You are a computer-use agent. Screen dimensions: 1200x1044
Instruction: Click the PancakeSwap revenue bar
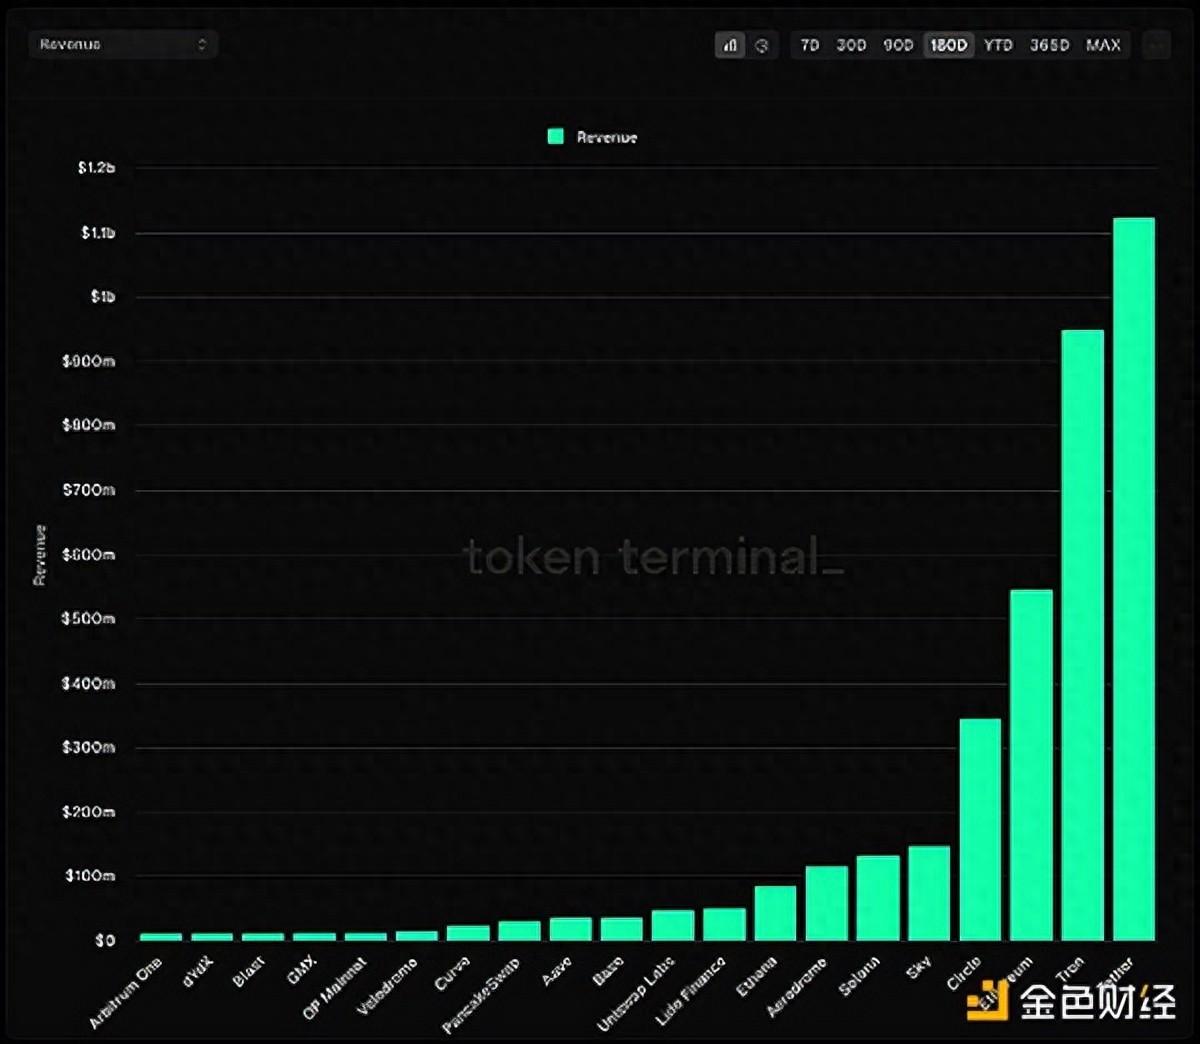pyautogui.click(x=520, y=931)
